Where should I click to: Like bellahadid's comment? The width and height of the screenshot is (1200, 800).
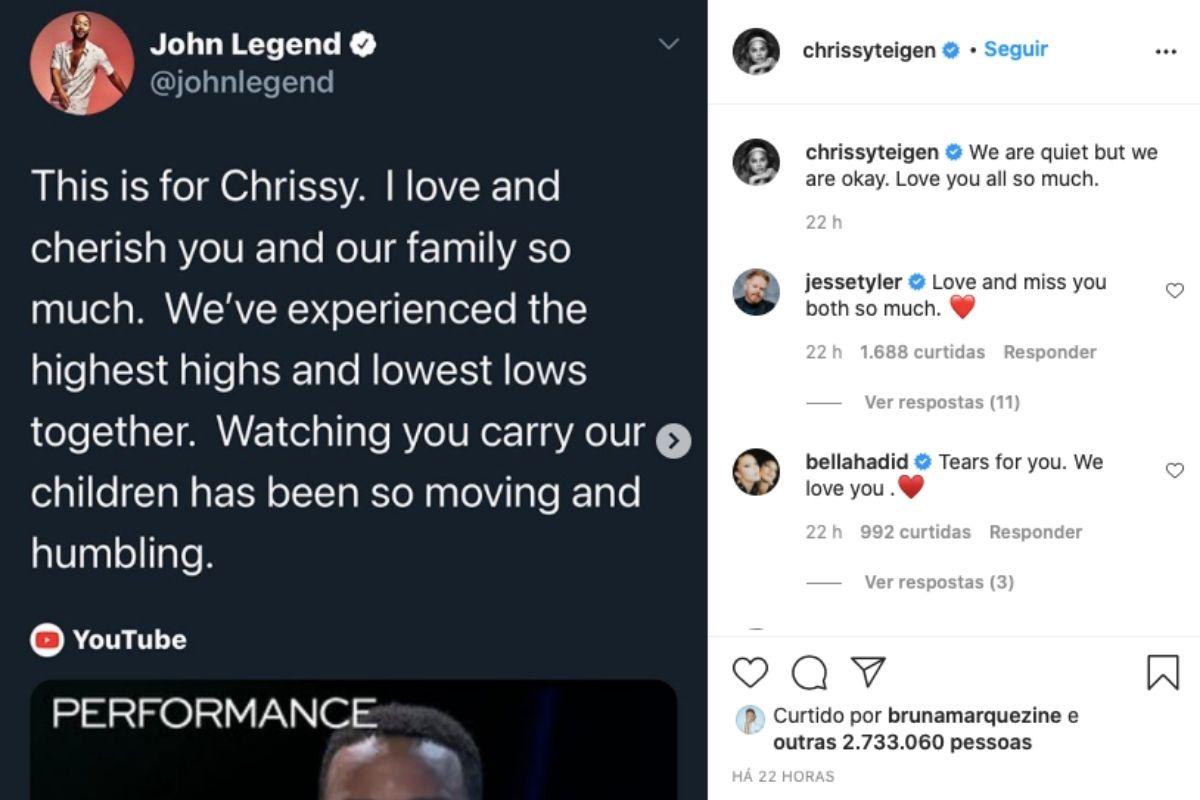(1175, 470)
